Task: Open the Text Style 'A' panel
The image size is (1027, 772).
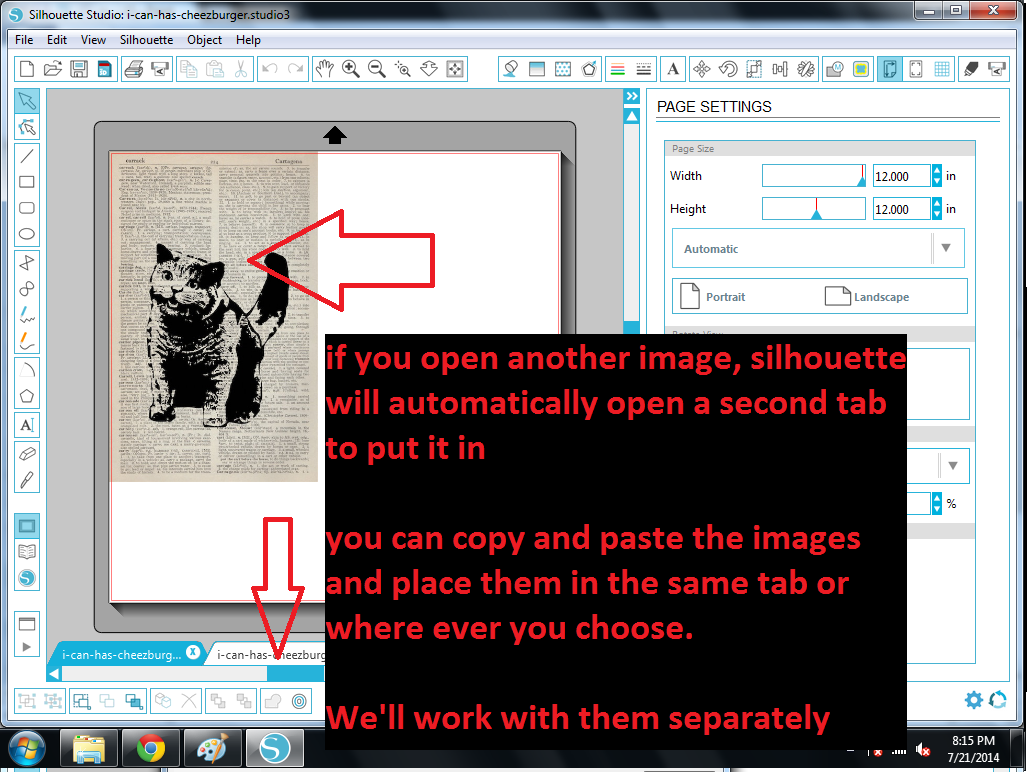Action: pyautogui.click(x=673, y=69)
